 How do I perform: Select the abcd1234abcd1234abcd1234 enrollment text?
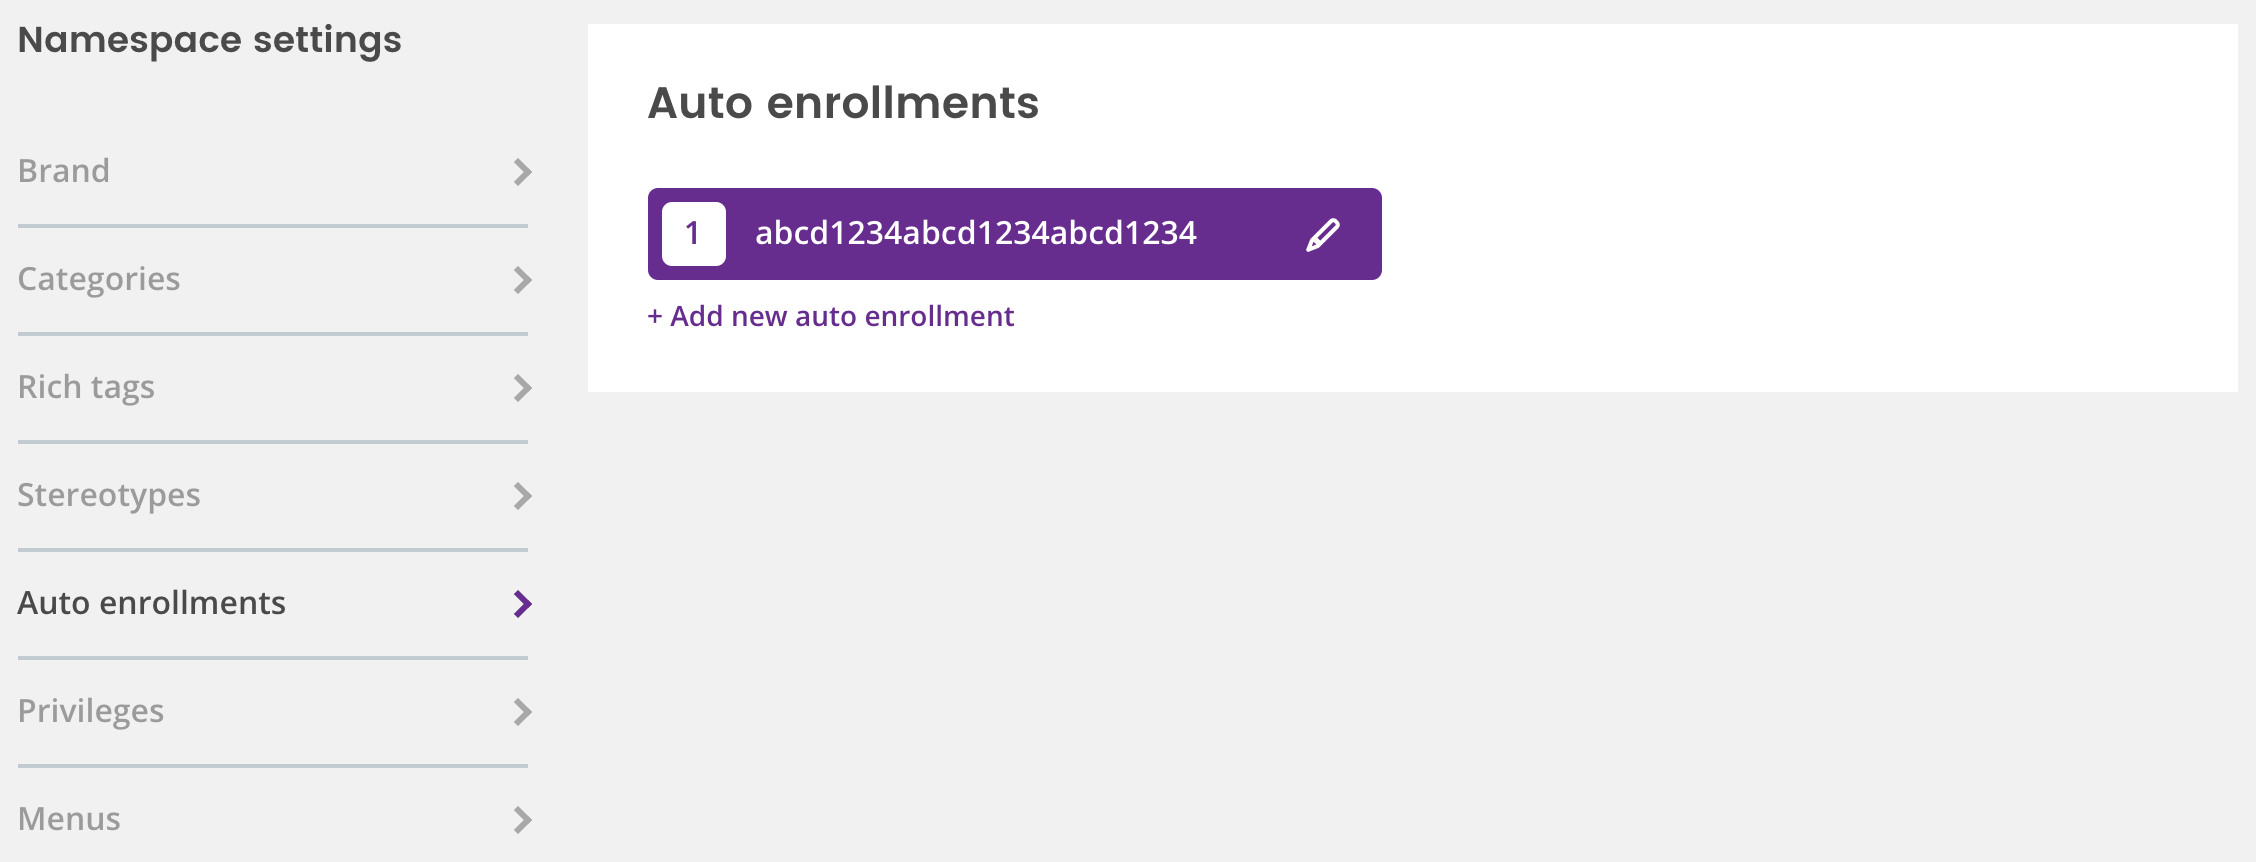(x=975, y=233)
